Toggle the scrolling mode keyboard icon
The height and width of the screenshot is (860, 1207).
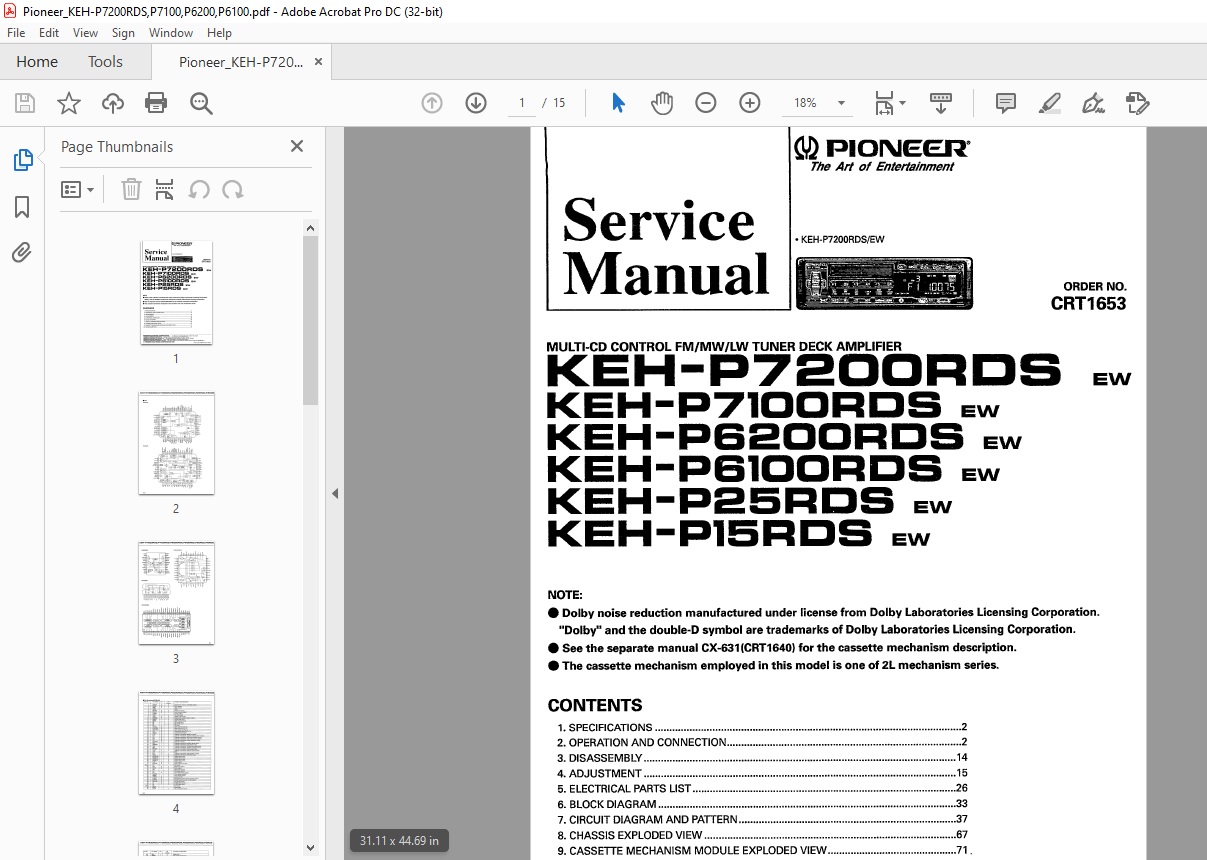(x=941, y=103)
